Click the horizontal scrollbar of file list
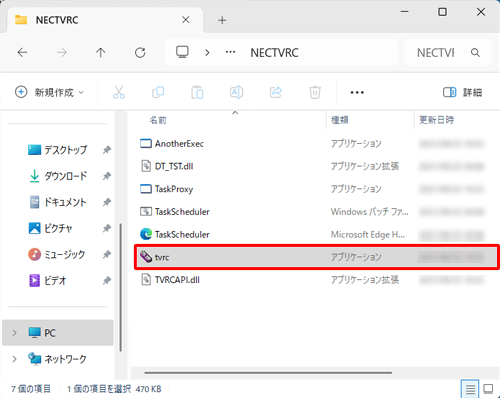 tap(268, 373)
